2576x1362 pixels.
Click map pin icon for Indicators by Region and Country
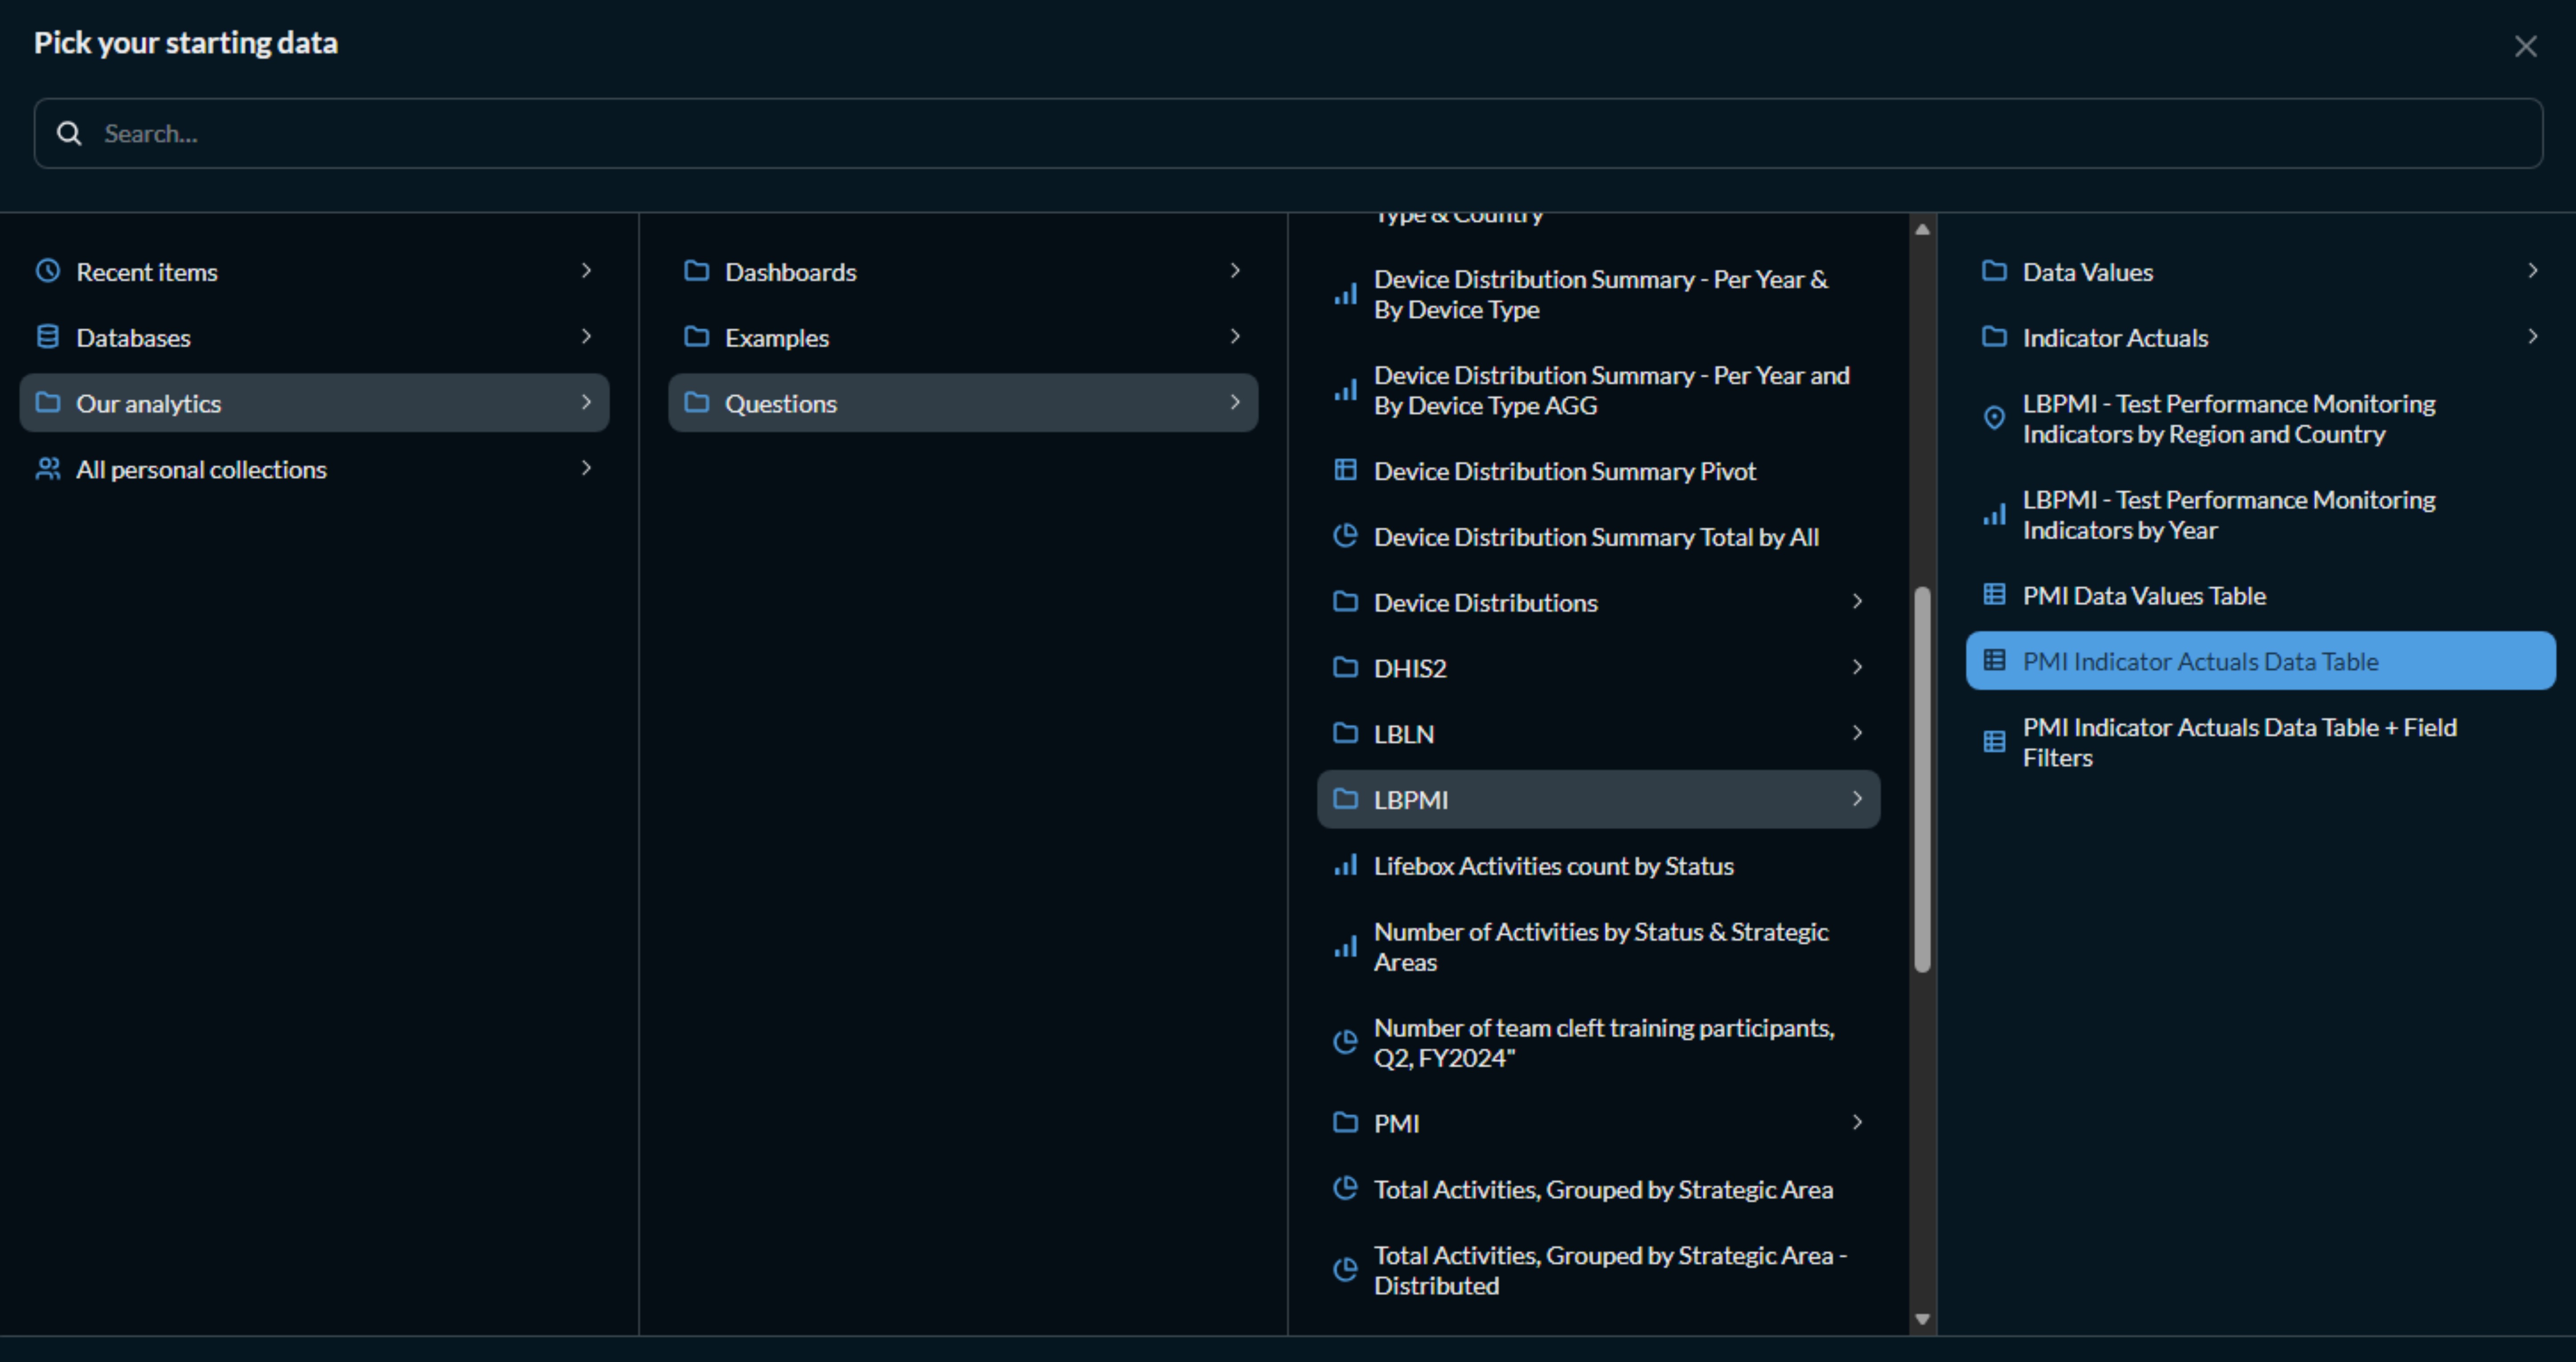pos(1995,418)
